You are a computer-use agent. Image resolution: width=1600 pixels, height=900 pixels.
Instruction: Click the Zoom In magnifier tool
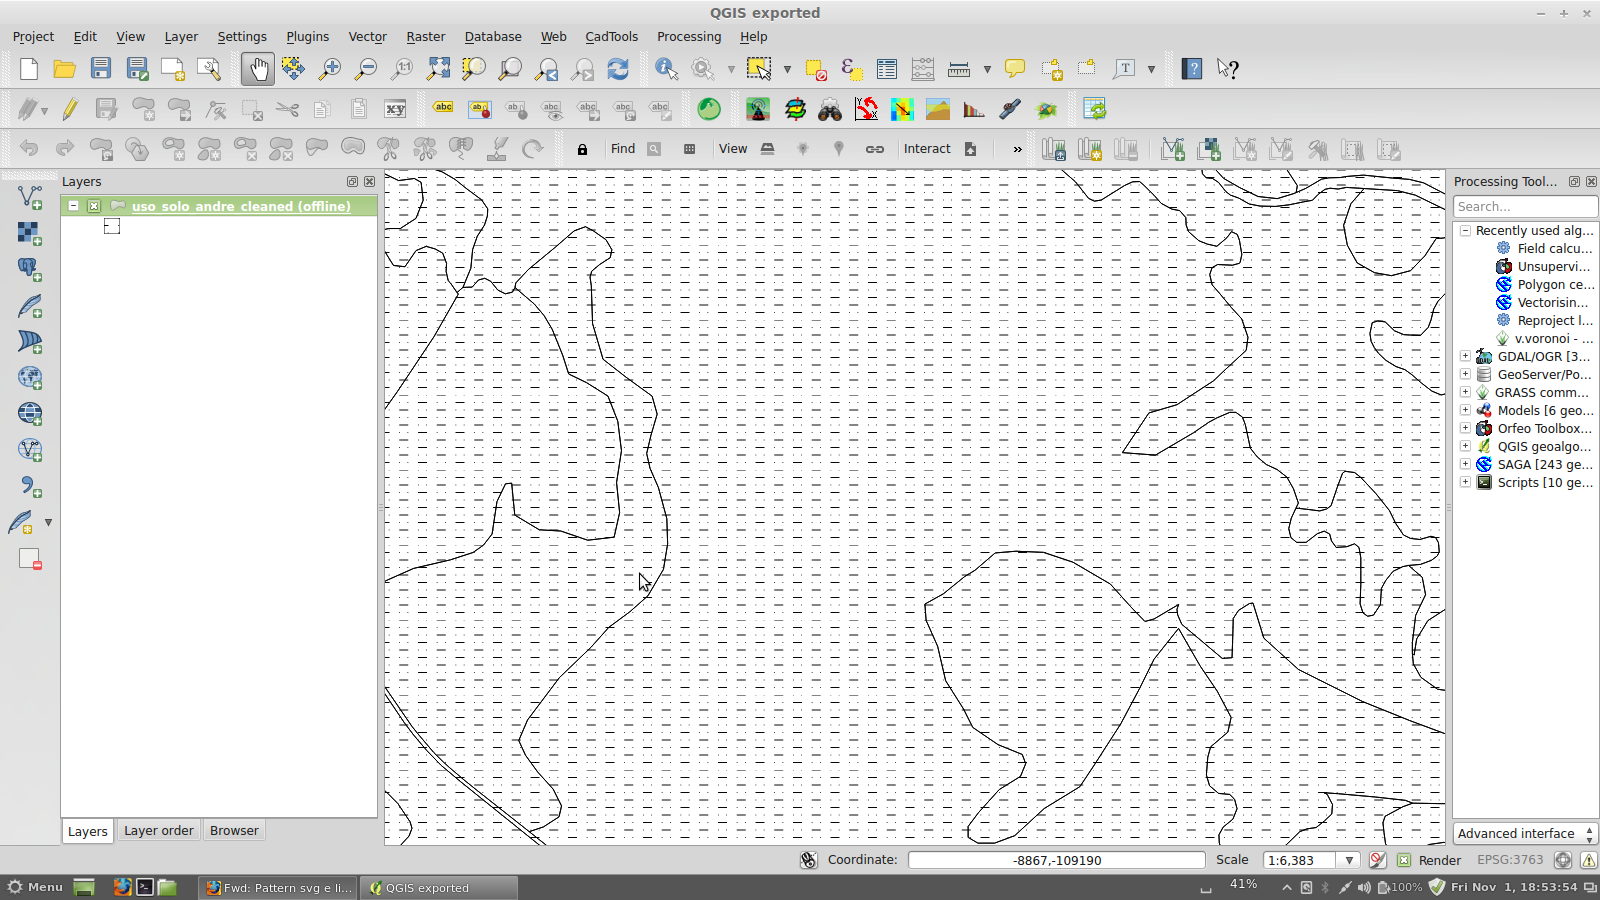click(329, 69)
